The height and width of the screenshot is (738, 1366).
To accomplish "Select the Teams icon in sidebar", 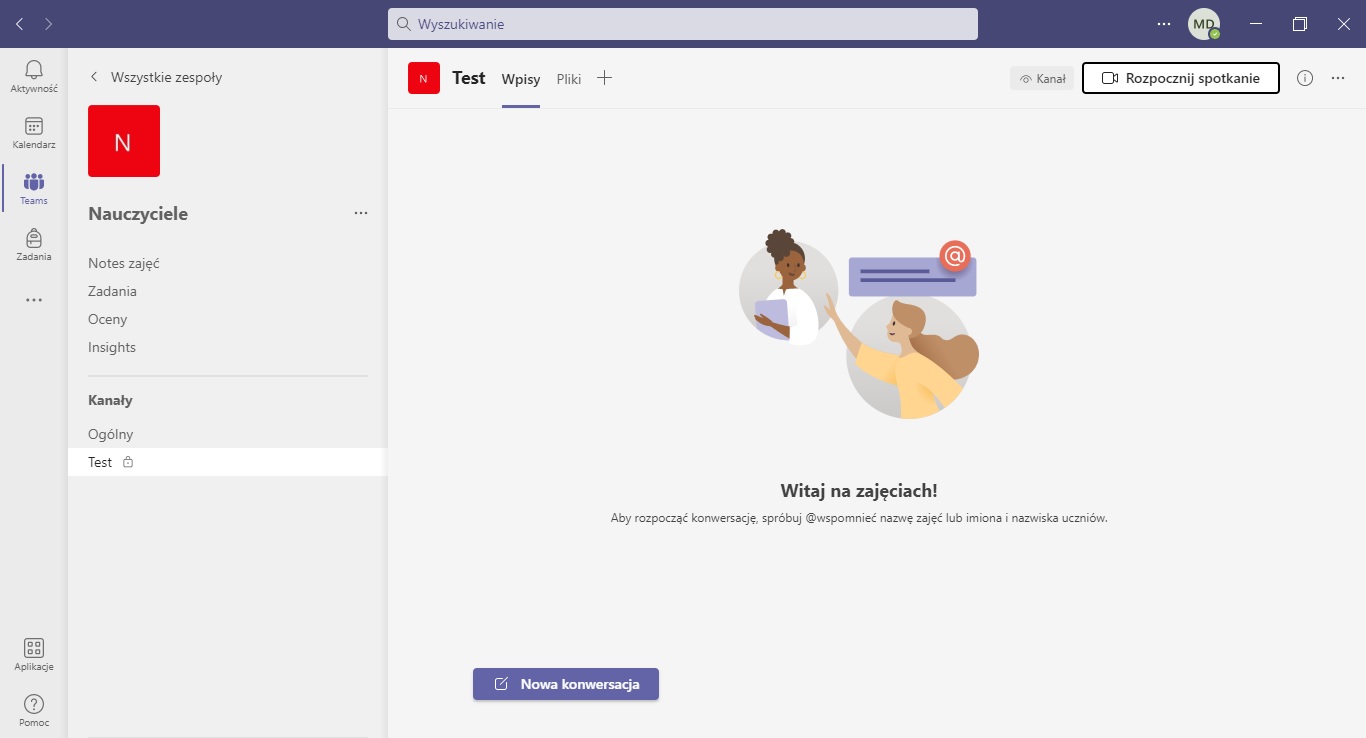I will tap(33, 183).
